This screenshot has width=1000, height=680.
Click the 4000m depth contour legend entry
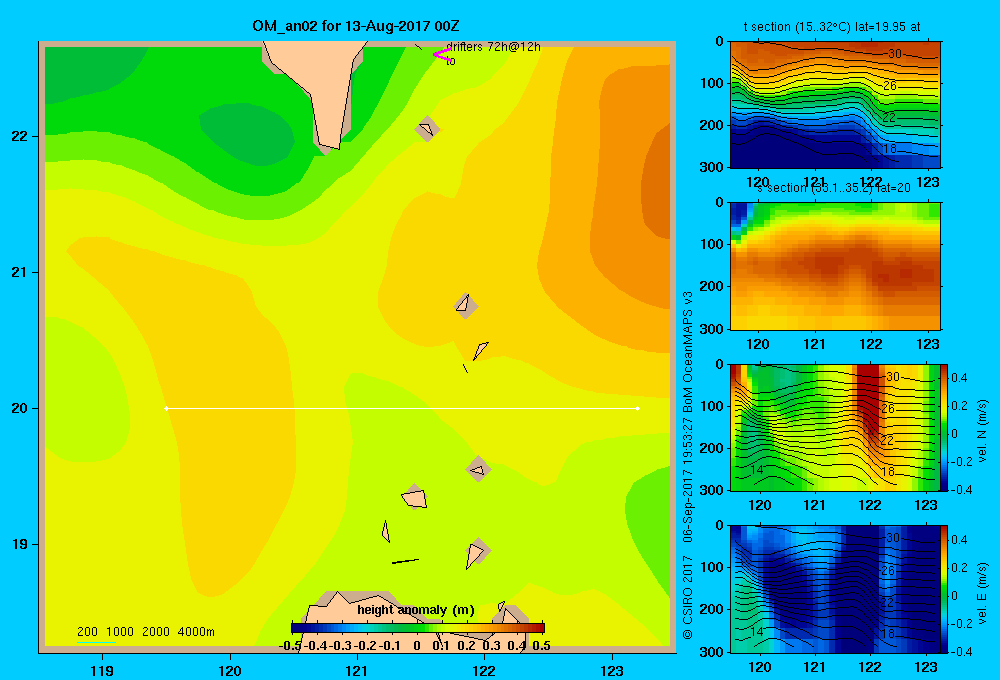[x=196, y=632]
